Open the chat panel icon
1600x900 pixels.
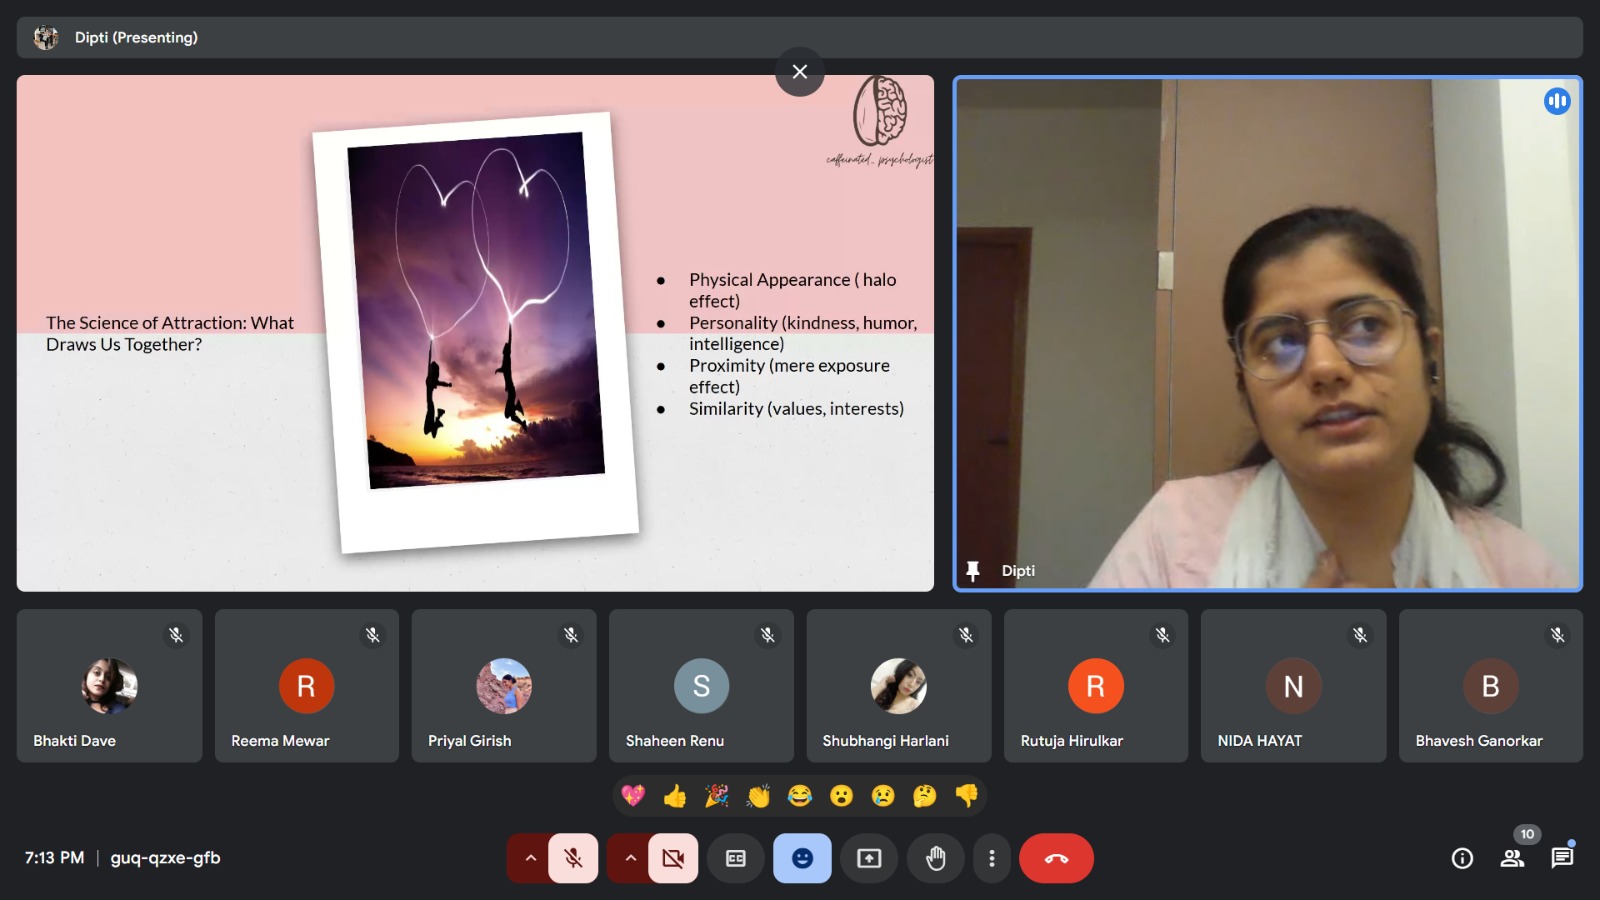click(x=1561, y=858)
